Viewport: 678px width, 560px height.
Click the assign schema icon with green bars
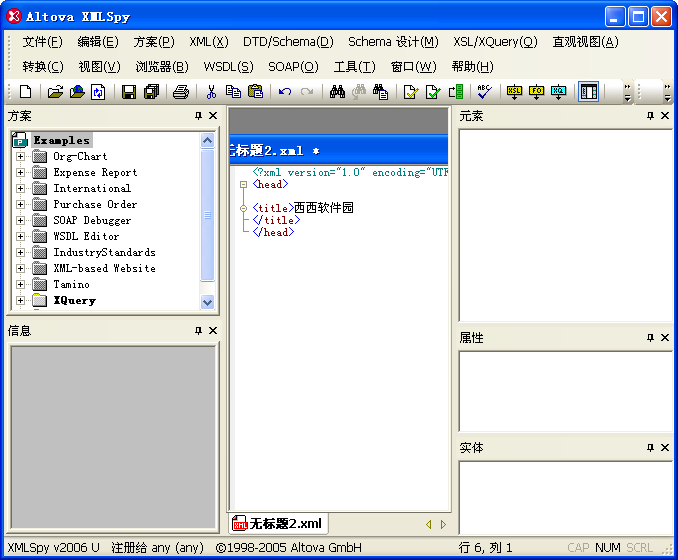pos(456,92)
